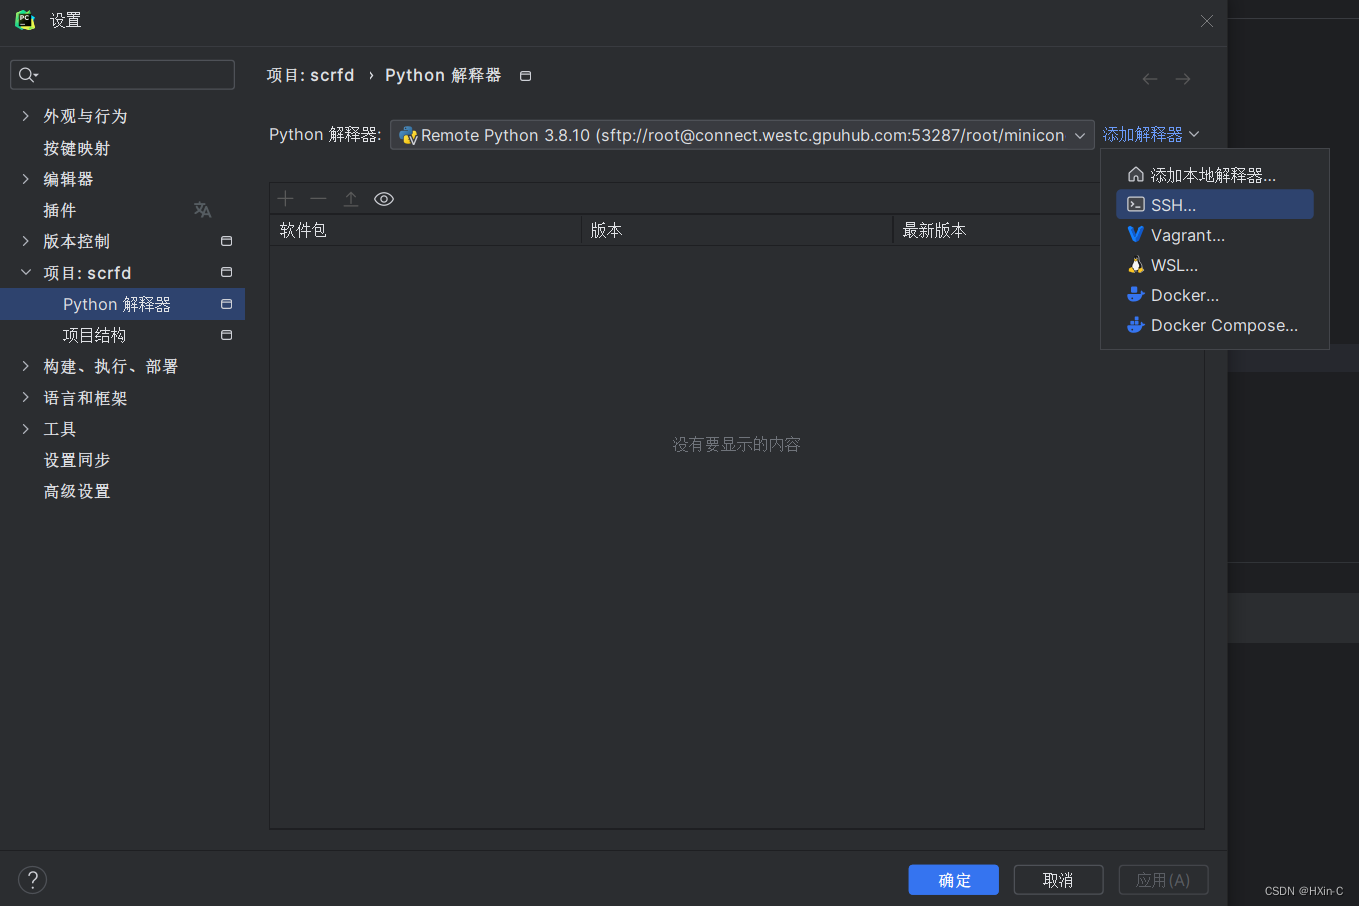Viewport: 1359px width, 906px height.
Task: Go back with the left arrow
Action: point(1150,79)
